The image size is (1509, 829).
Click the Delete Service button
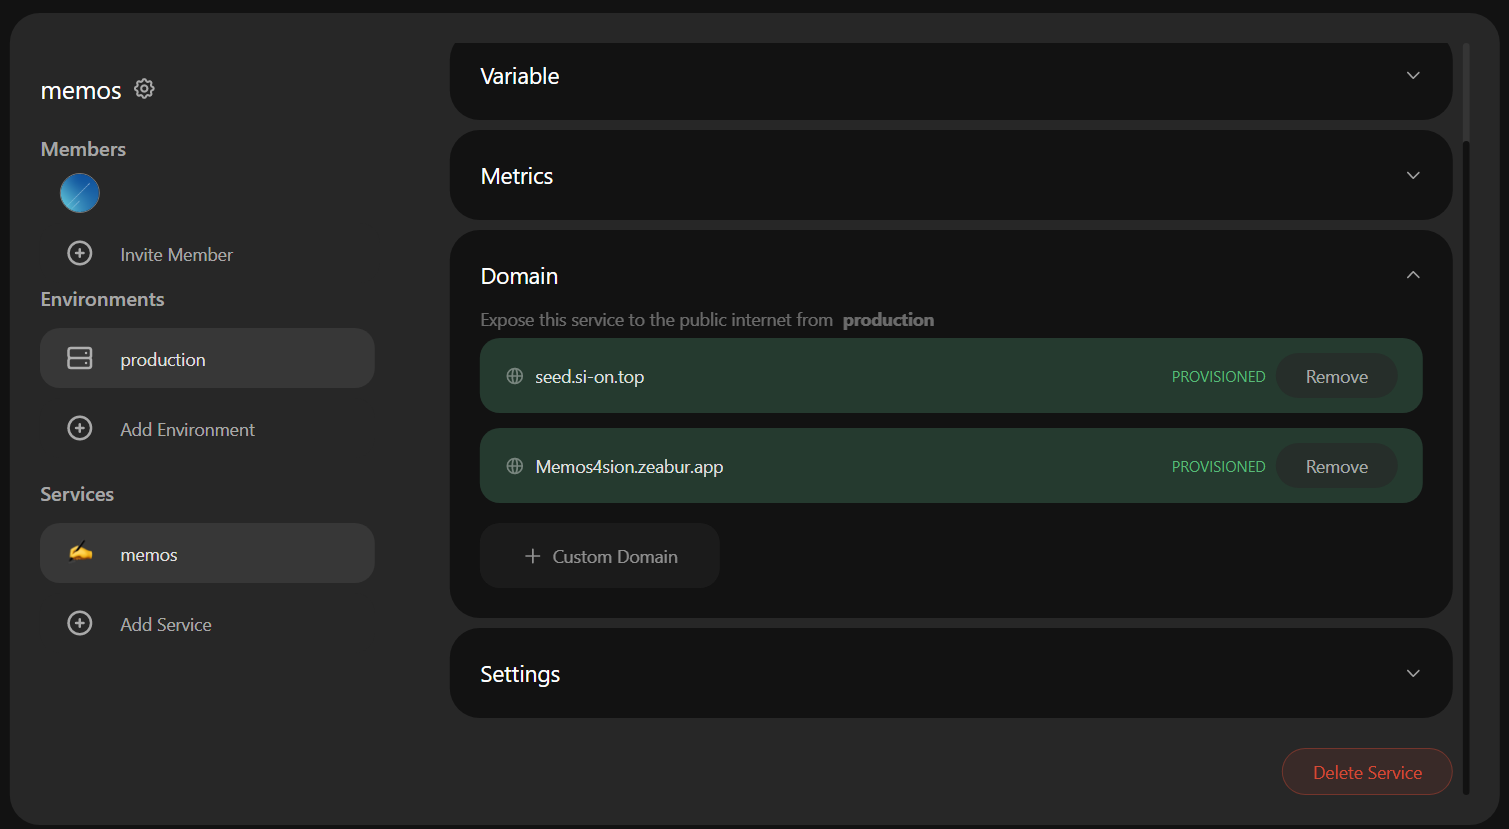coord(1366,772)
